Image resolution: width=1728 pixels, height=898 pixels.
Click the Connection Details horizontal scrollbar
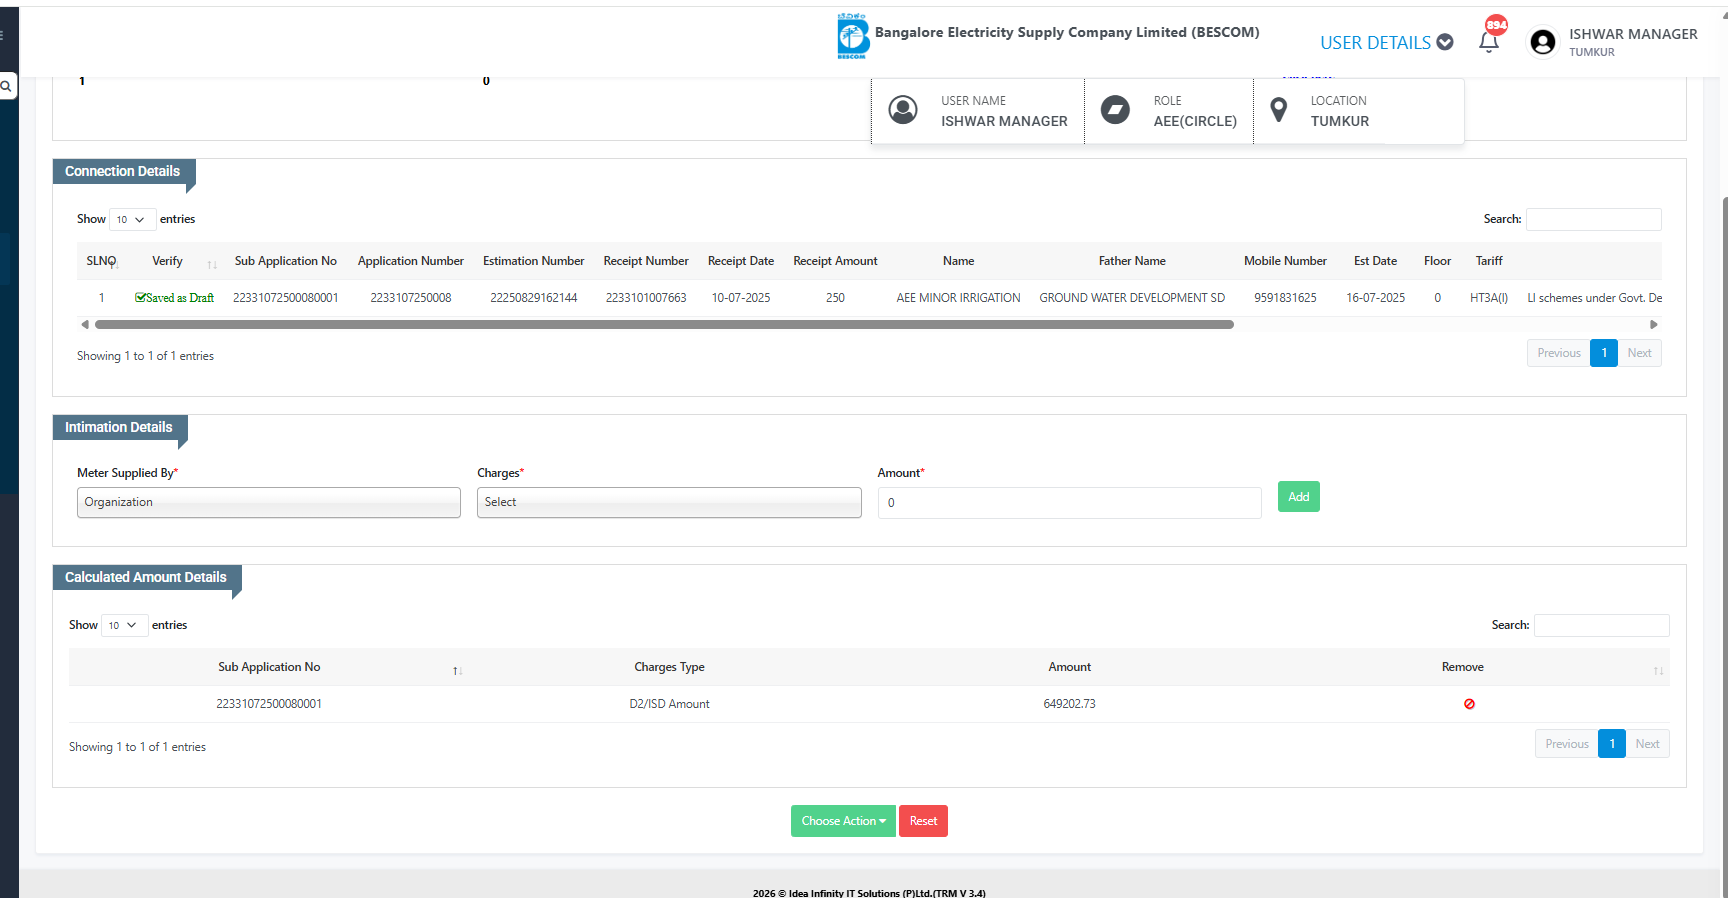664,325
